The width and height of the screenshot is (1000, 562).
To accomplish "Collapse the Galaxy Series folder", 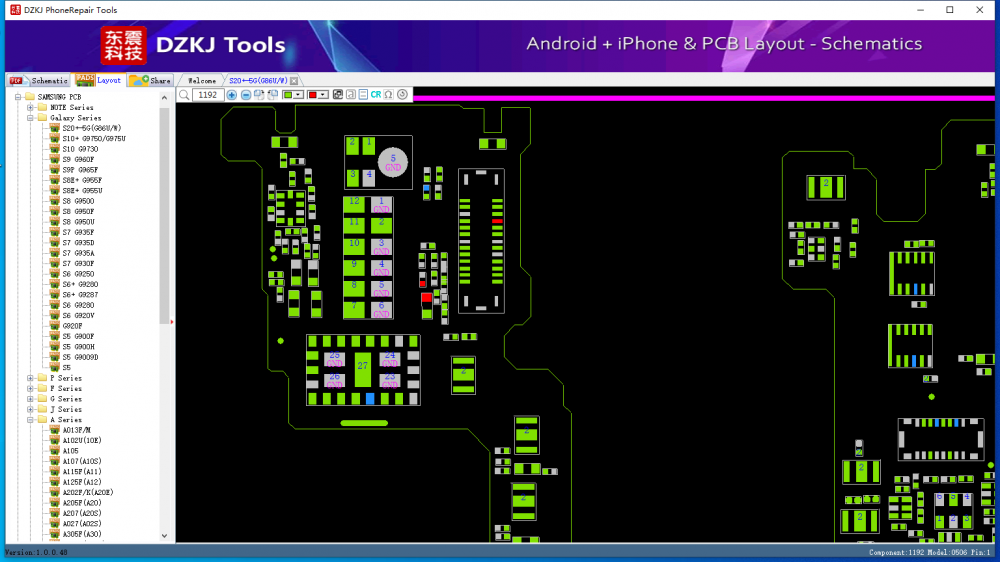I will (x=30, y=118).
